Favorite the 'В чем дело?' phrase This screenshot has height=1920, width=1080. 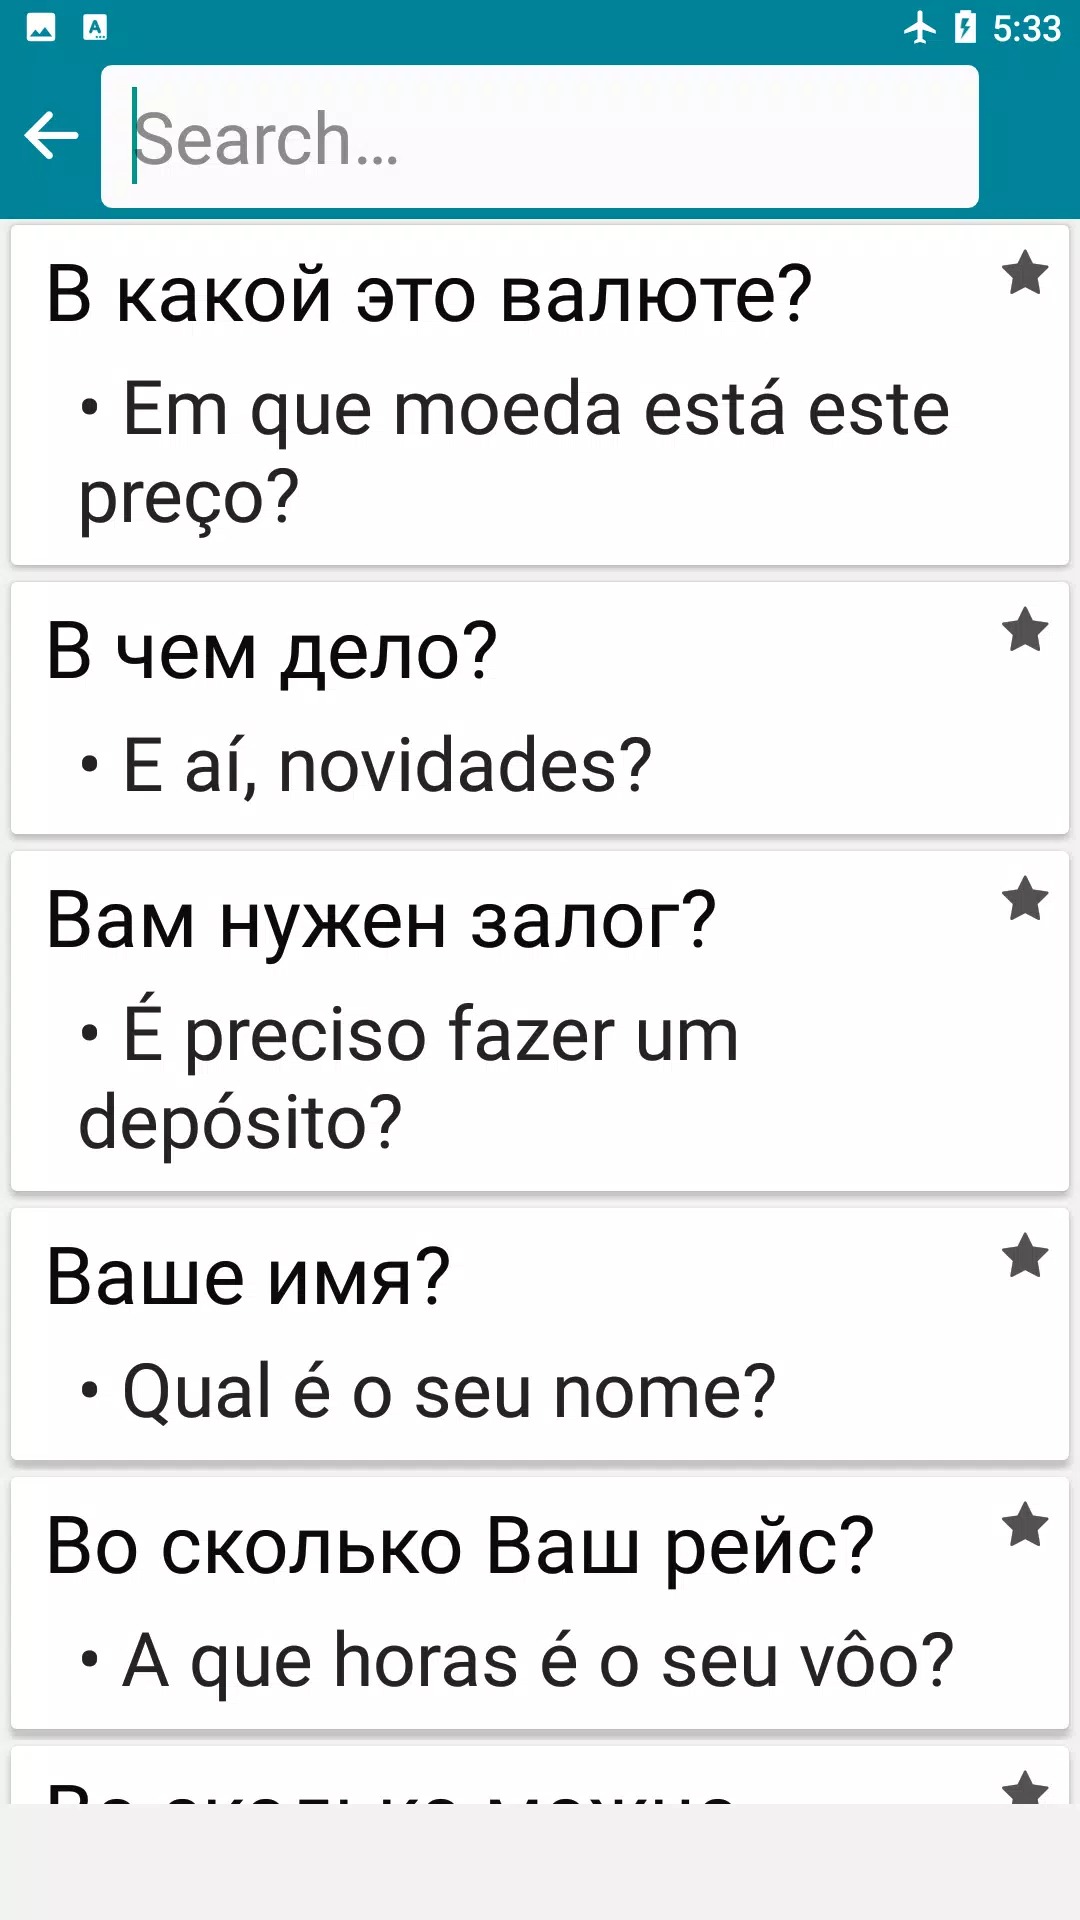point(1025,630)
